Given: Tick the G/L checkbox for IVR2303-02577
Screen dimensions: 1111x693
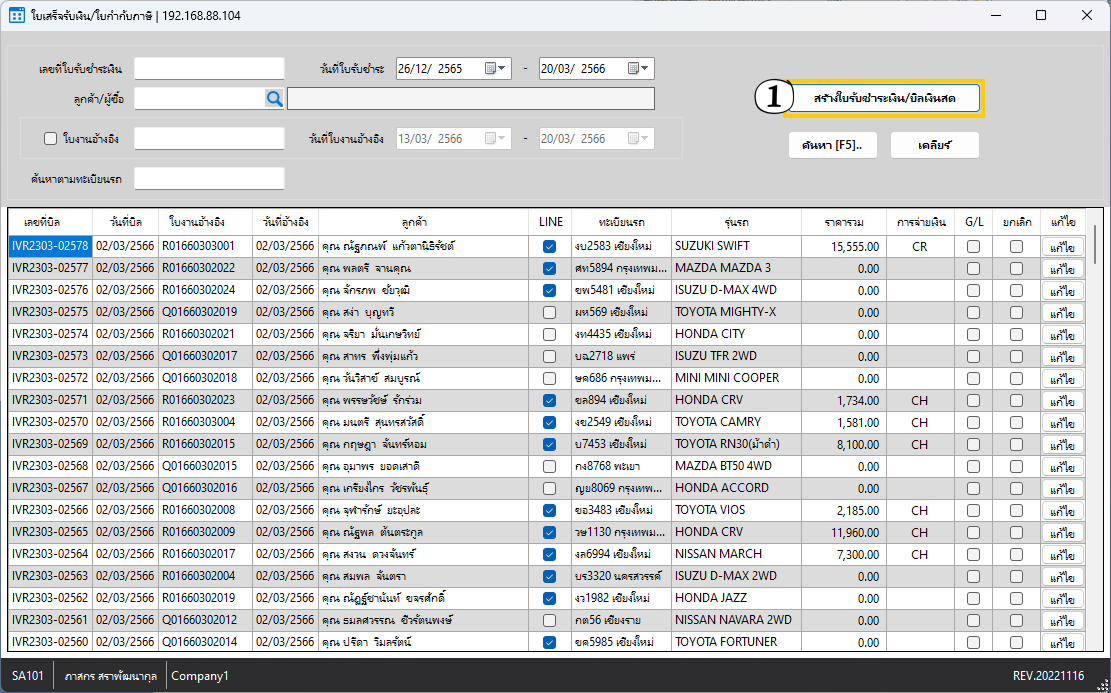Looking at the screenshot, I should pyautogui.click(x=973, y=268).
